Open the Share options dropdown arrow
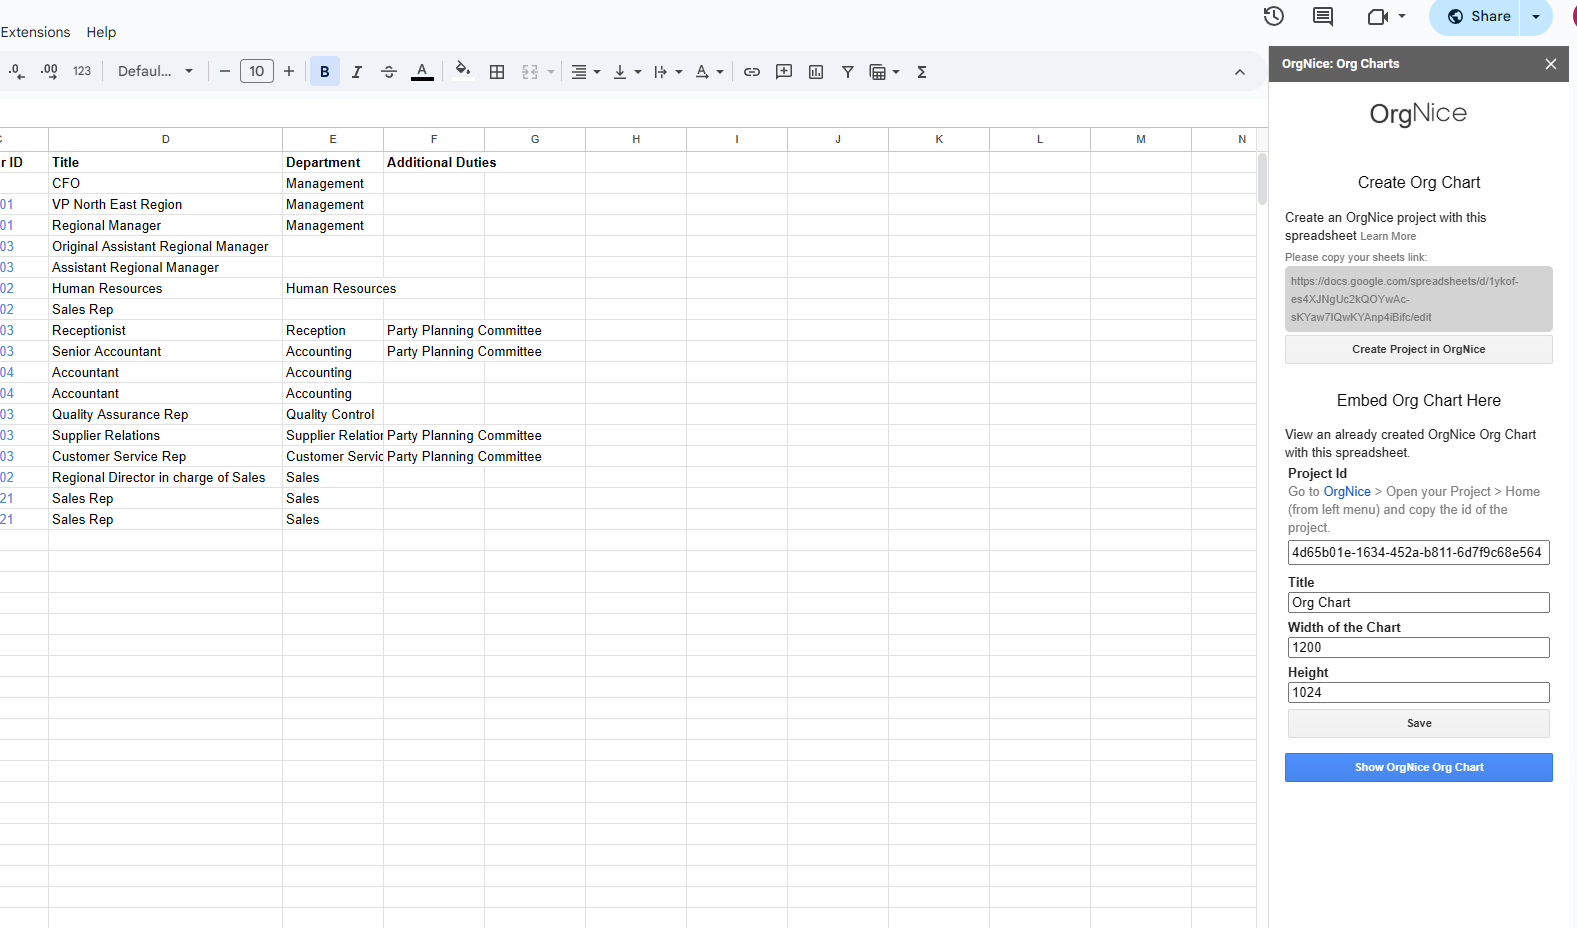This screenshot has width=1577, height=928. click(1536, 16)
